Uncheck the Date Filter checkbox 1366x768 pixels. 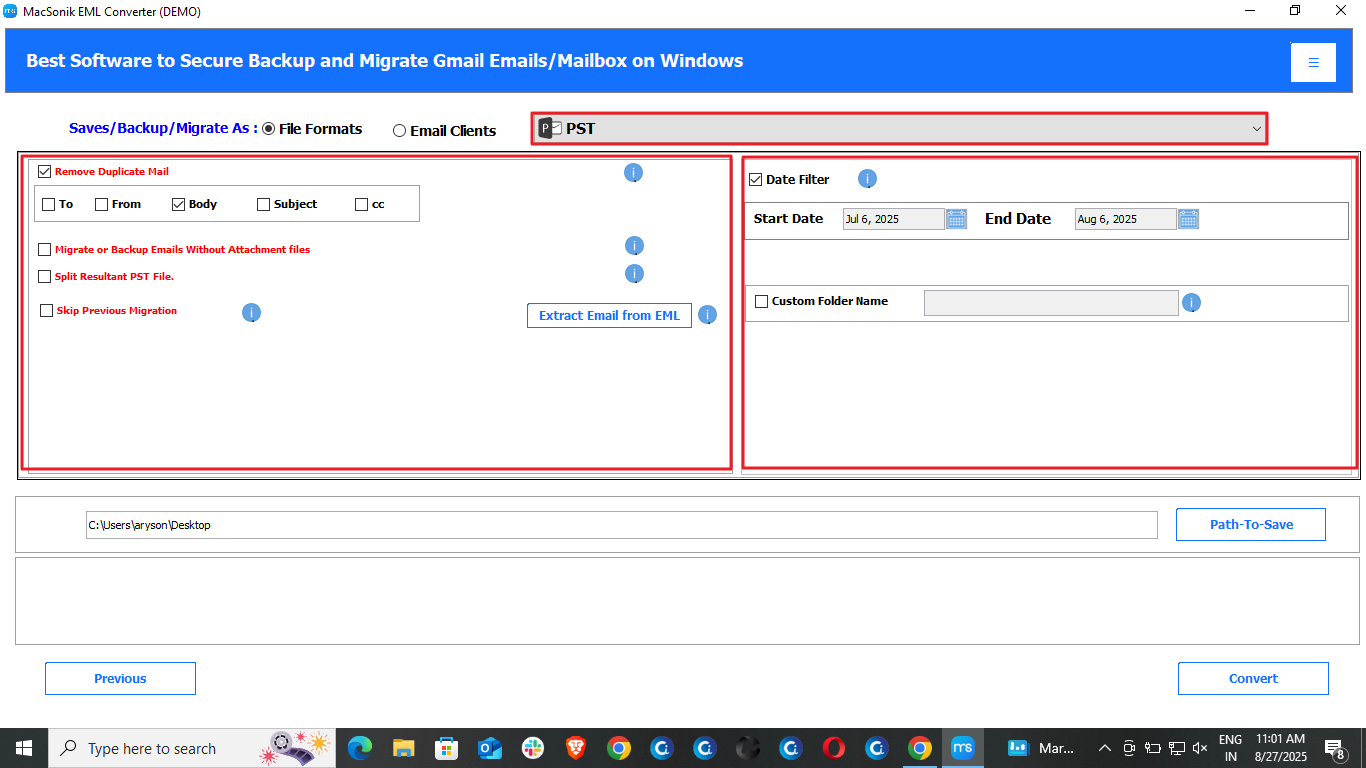coord(755,180)
